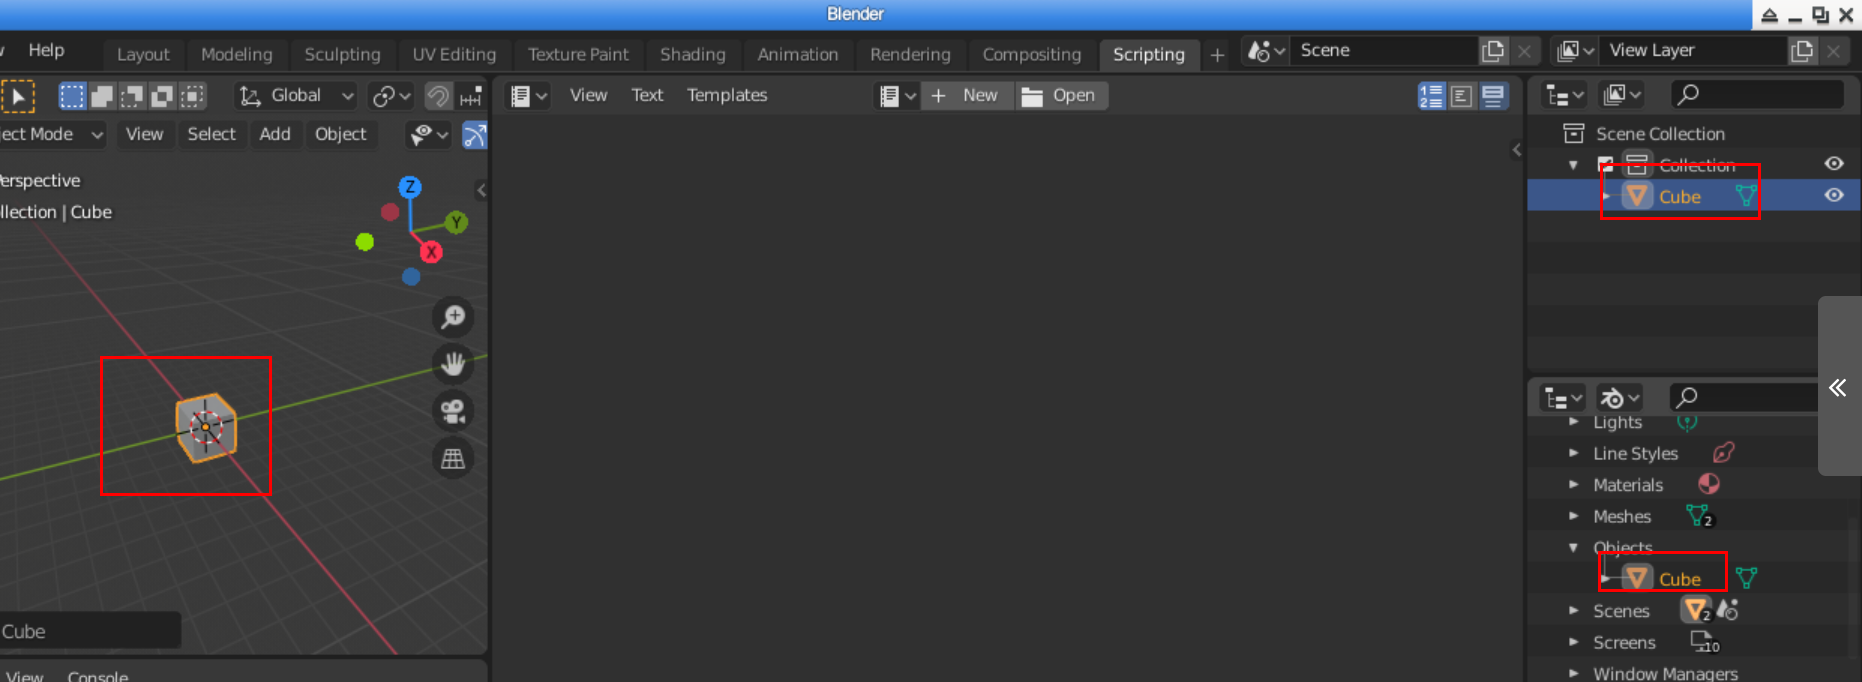Hide the Cube via its eye icon
Screen dimensions: 1862x682
[x=1833, y=195]
